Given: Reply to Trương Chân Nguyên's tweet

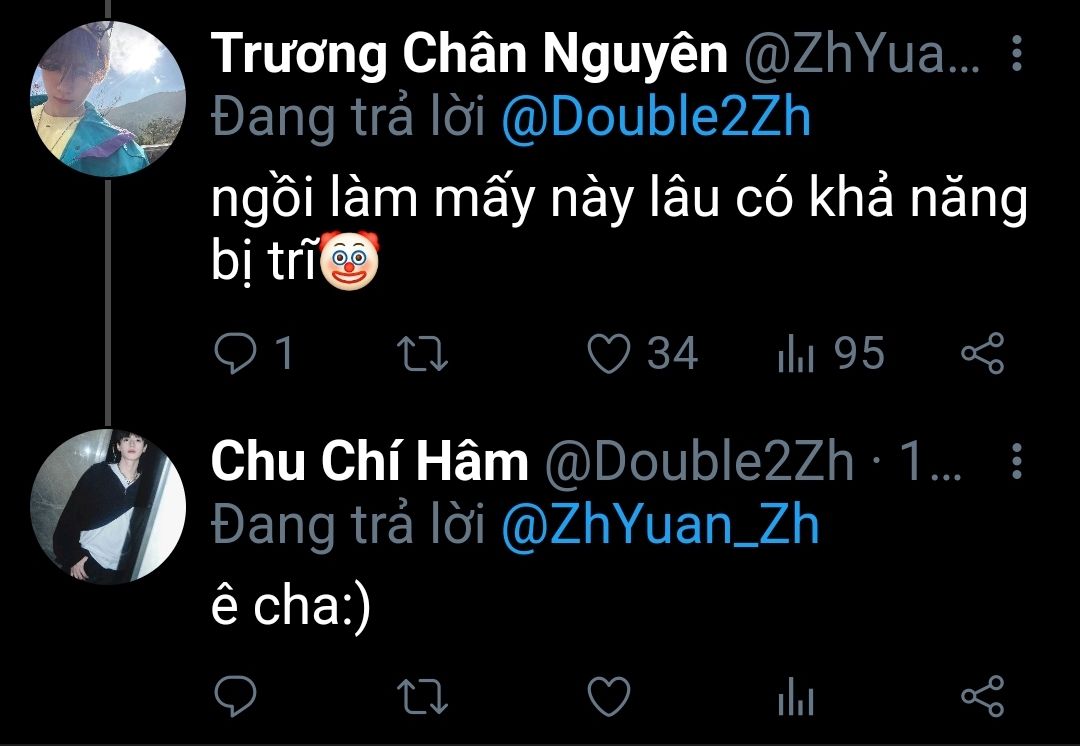Looking at the screenshot, I should pos(236,353).
